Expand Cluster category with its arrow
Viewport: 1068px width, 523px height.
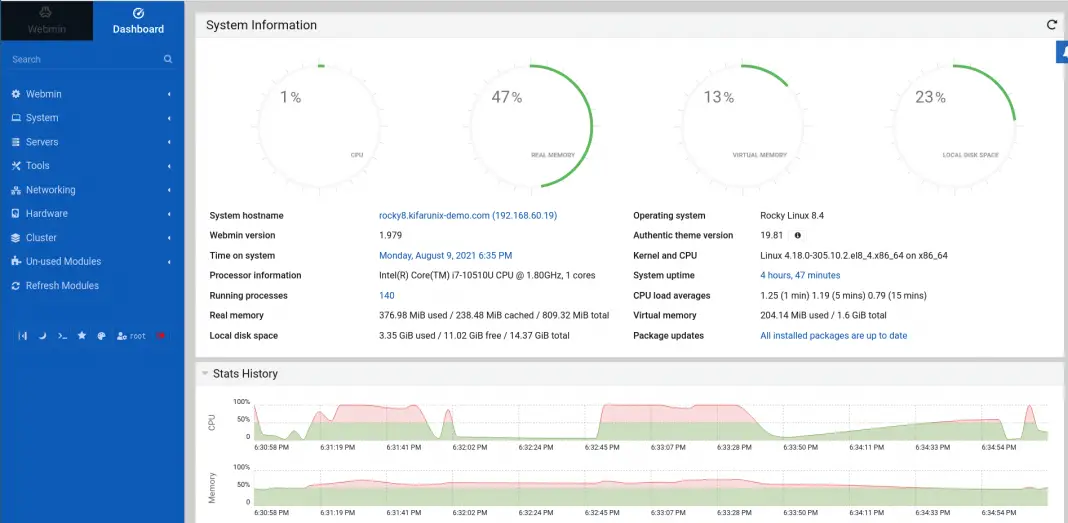[x=169, y=238]
